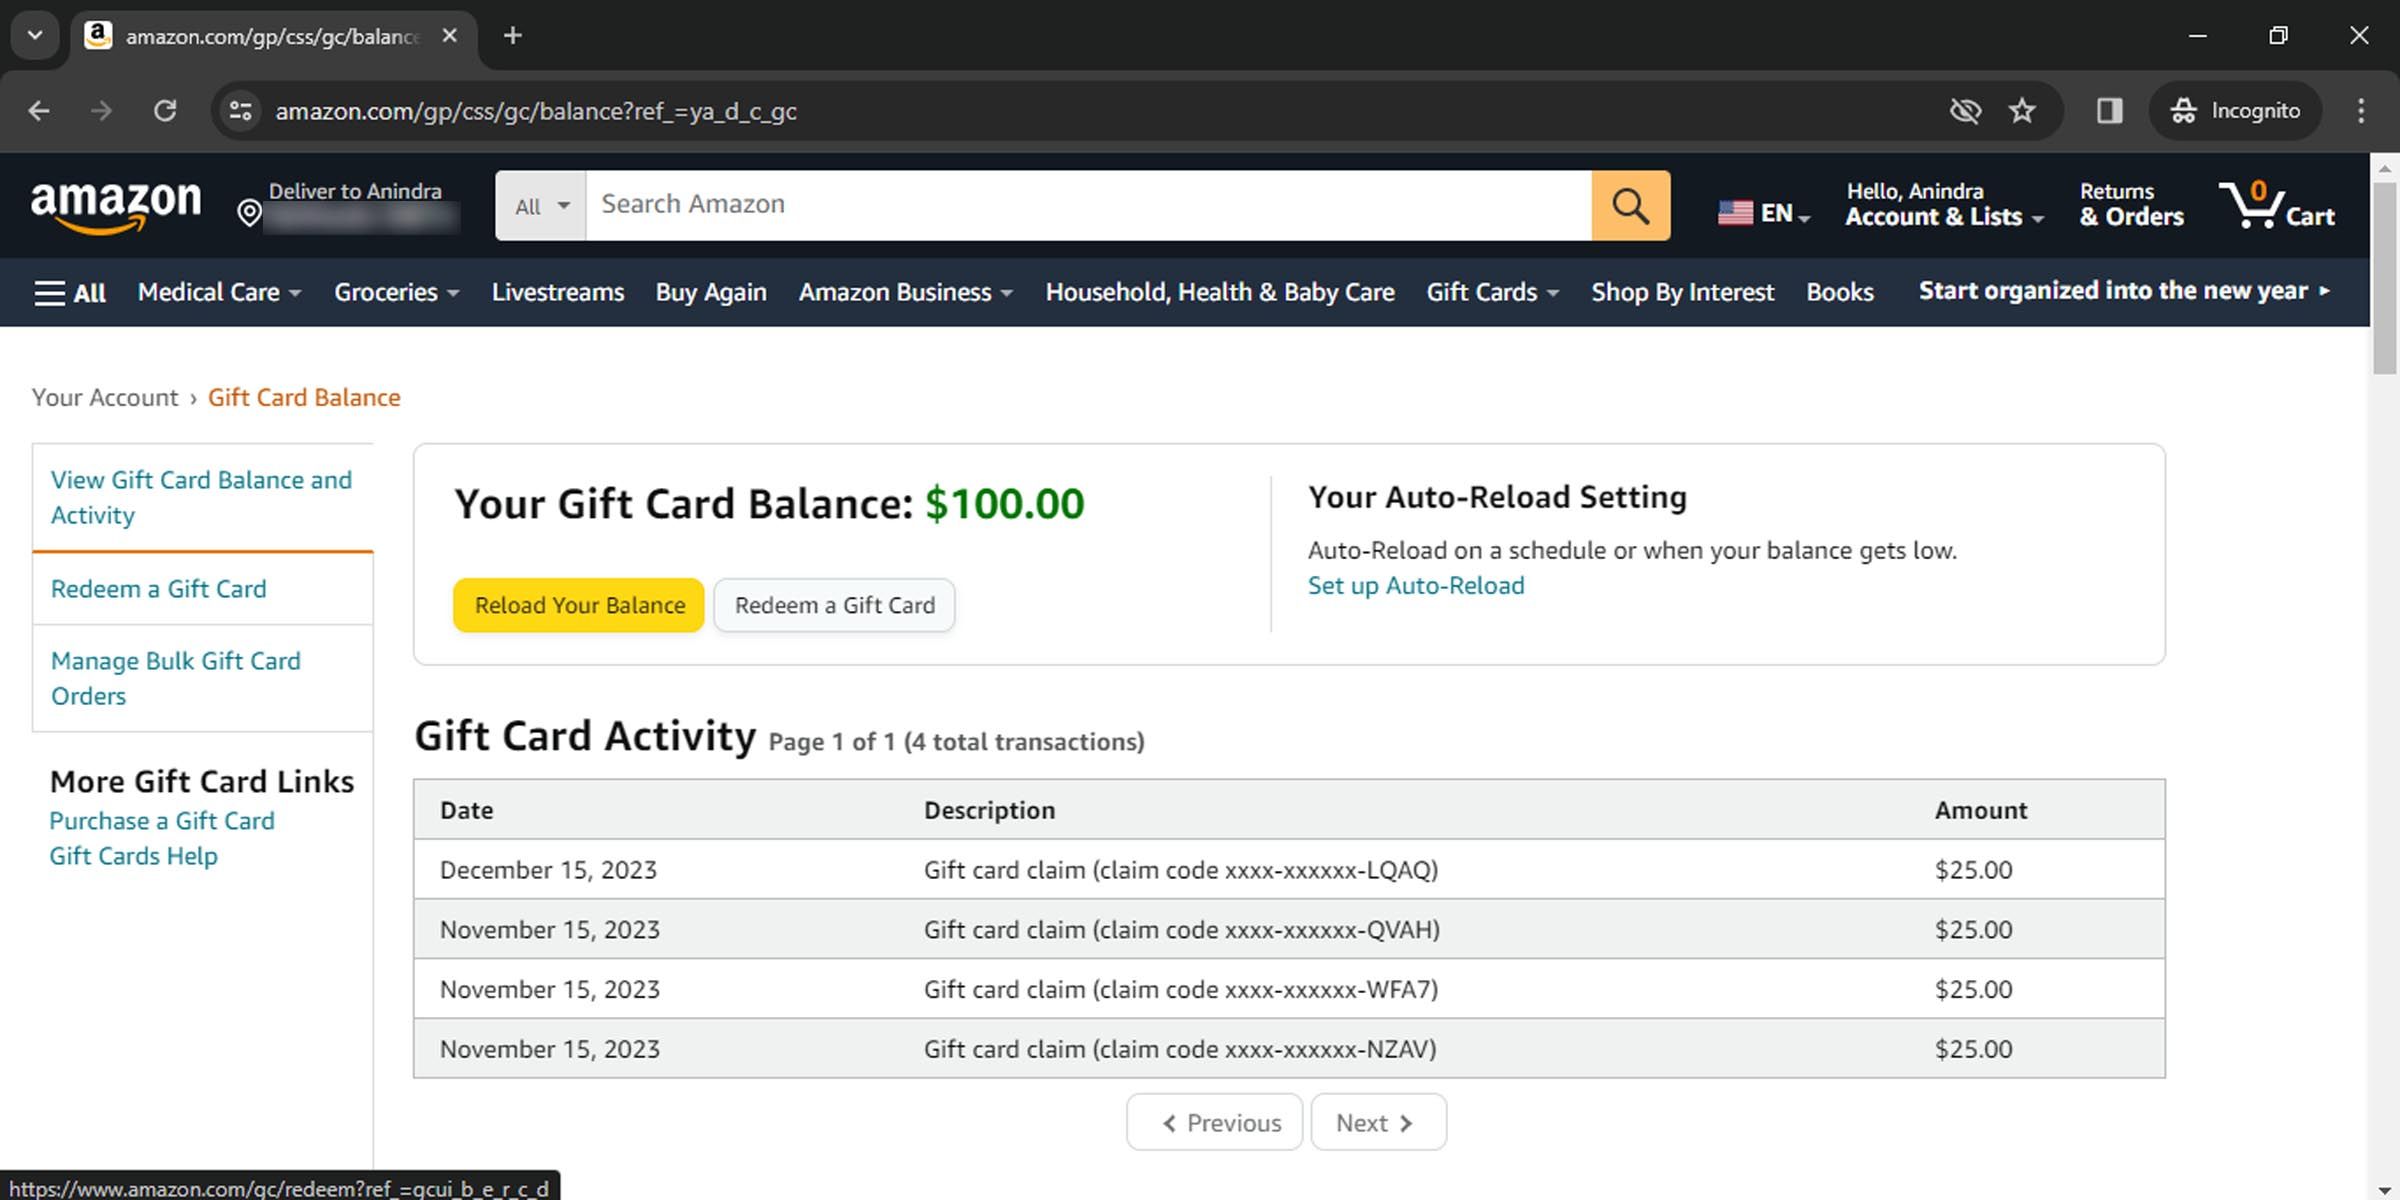Click the side panel icon
Screen dimensions: 2400x1200
pos(2108,110)
